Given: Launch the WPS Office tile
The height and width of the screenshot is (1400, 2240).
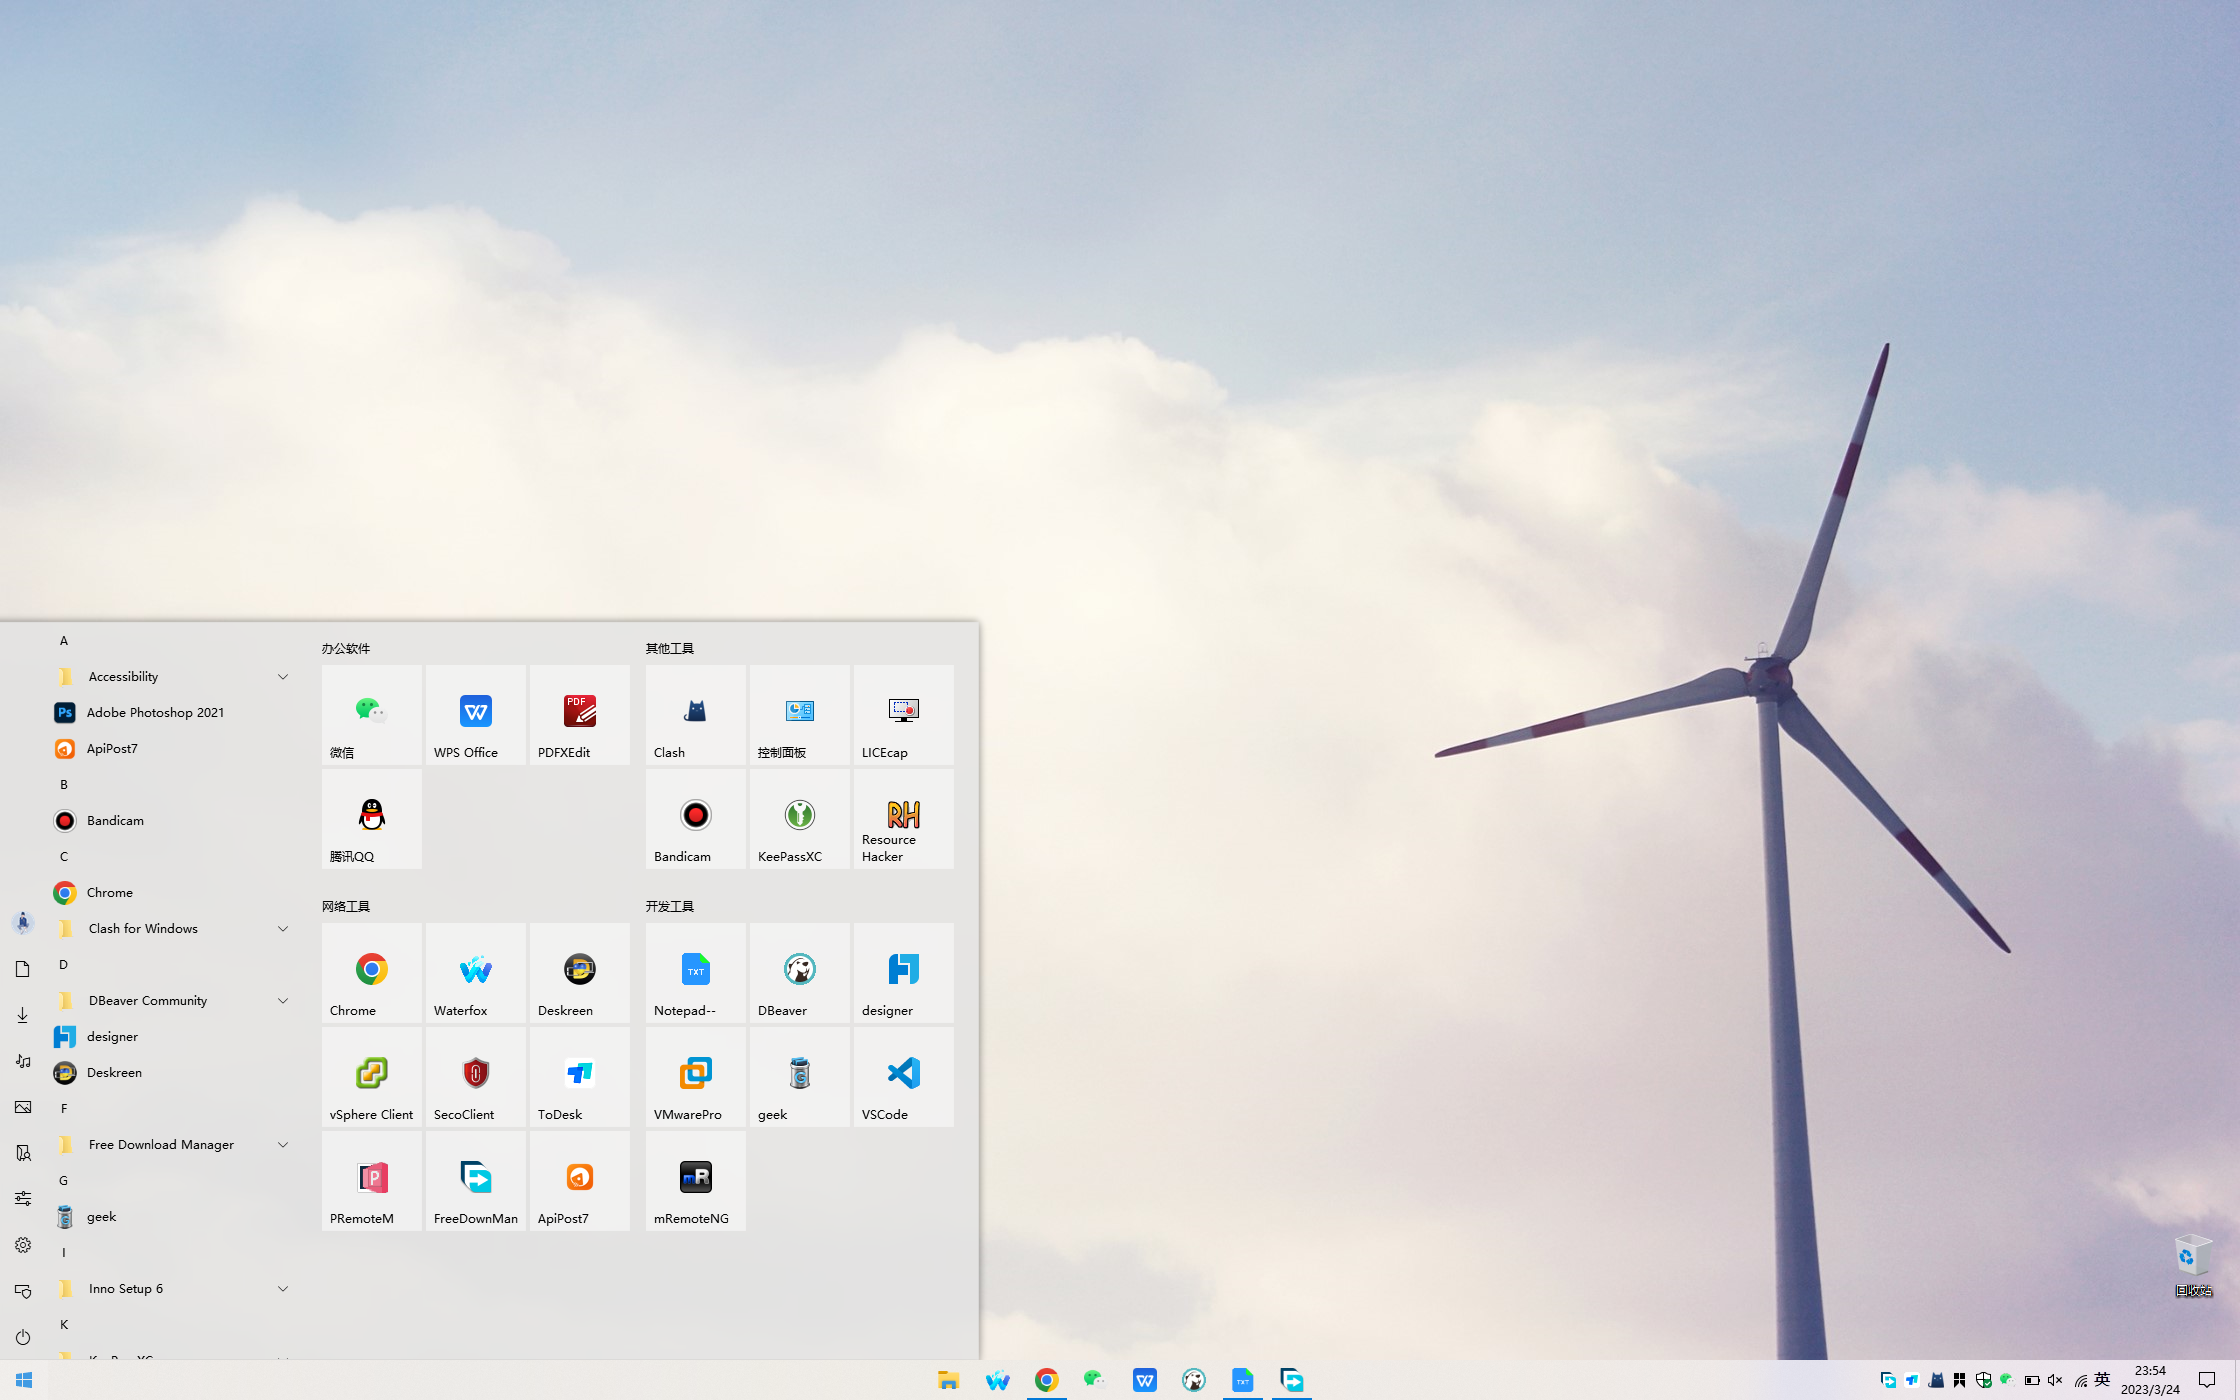Looking at the screenshot, I should [475, 715].
